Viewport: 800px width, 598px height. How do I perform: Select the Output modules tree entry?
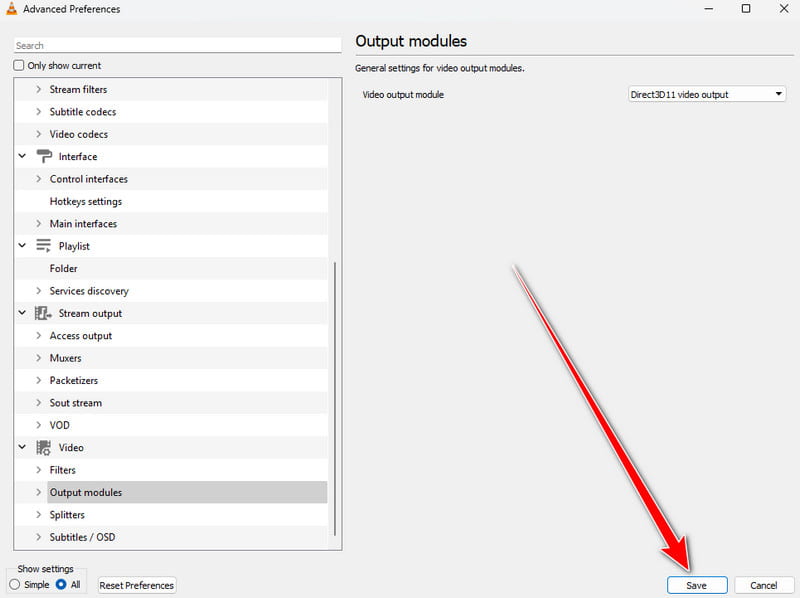click(86, 492)
